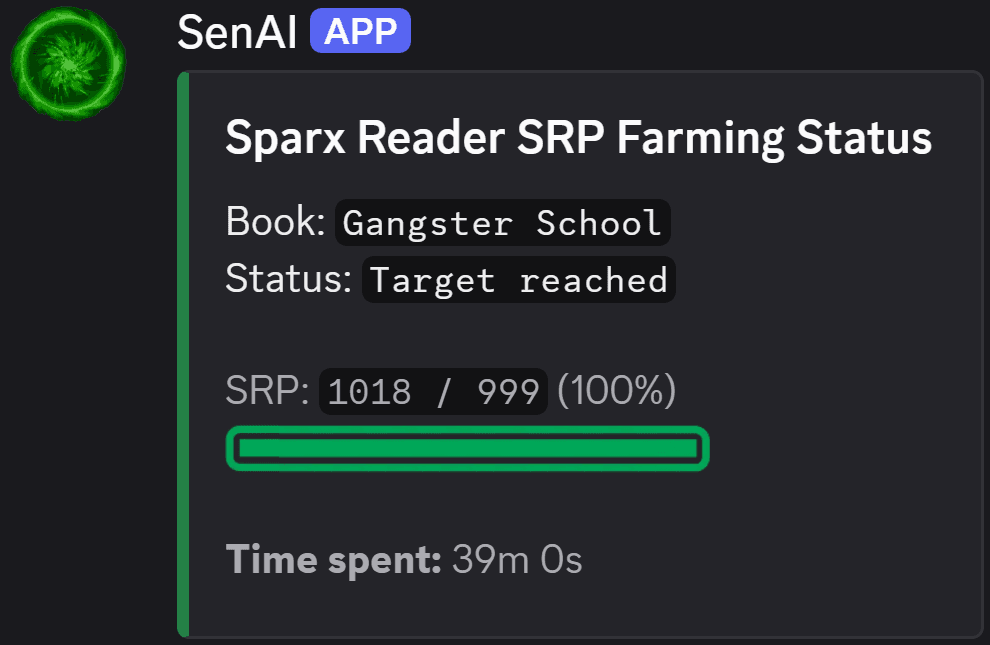Screen dimensions: 990x645
Task: Click the 39m 0s time spent value
Action: (516, 559)
